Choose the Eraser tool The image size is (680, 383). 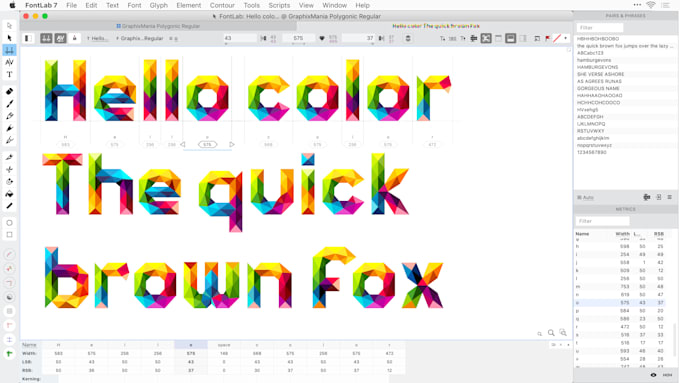point(10,92)
